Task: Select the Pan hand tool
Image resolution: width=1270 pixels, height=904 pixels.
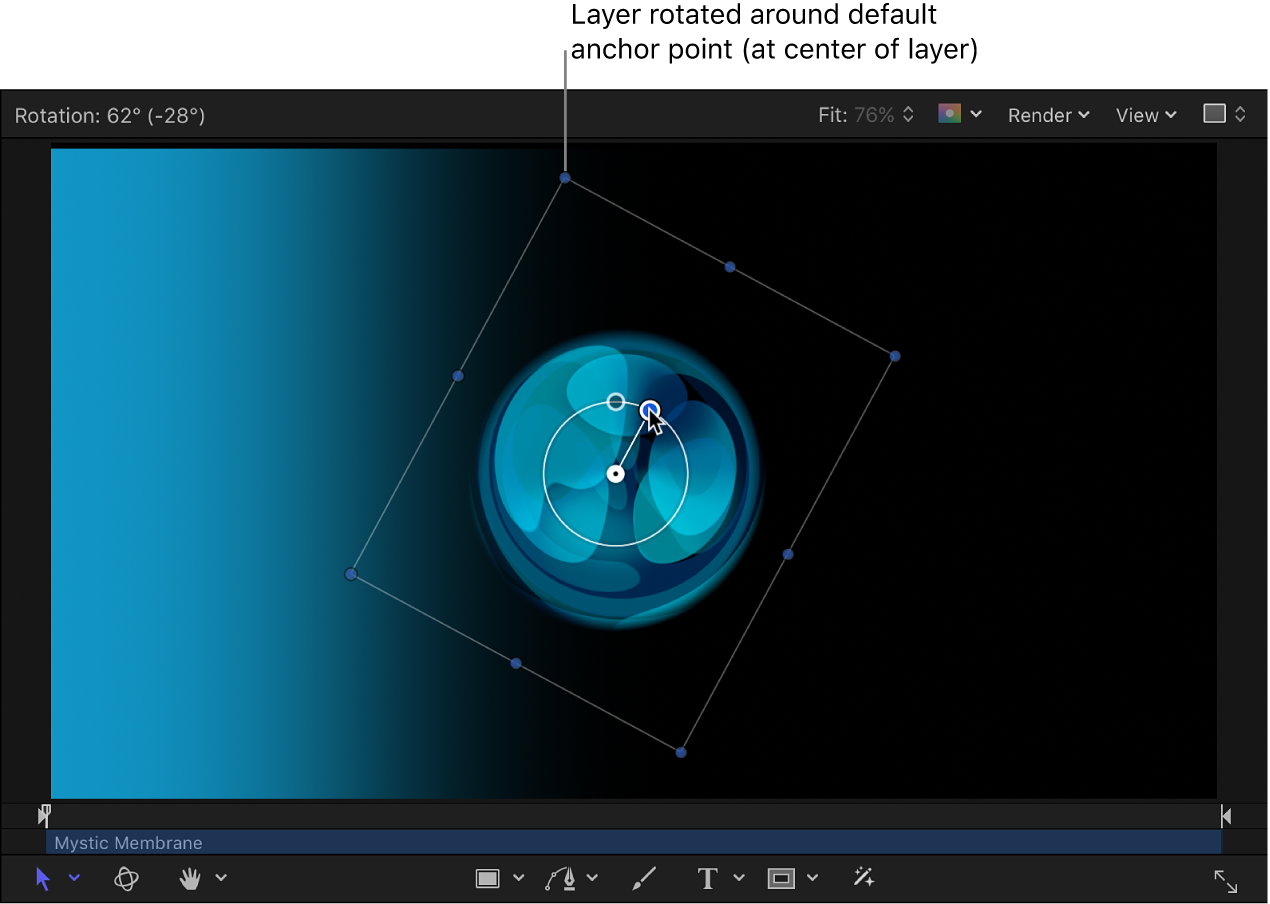Action: pos(191,878)
